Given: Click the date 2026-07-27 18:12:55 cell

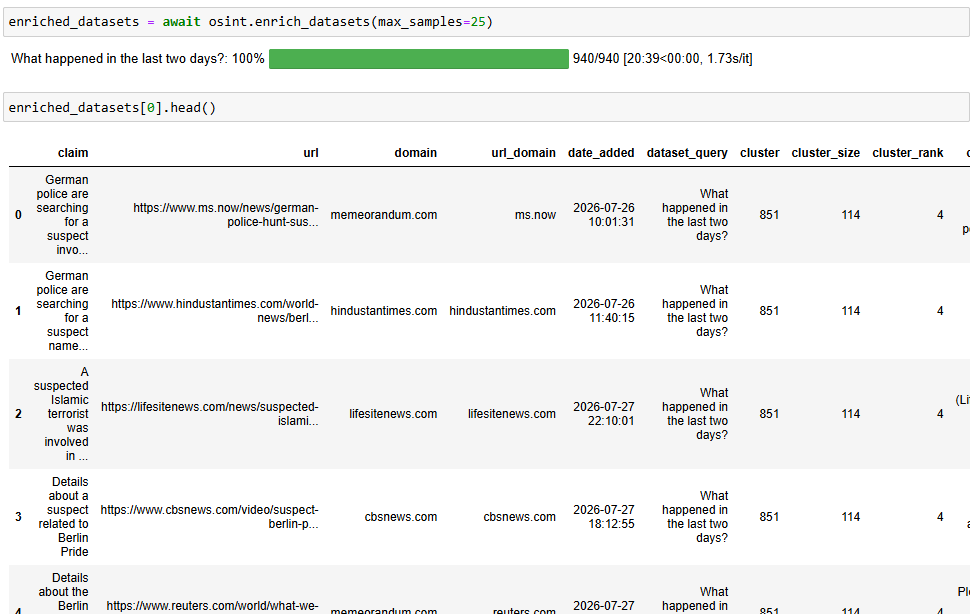Looking at the screenshot, I should [x=604, y=517].
